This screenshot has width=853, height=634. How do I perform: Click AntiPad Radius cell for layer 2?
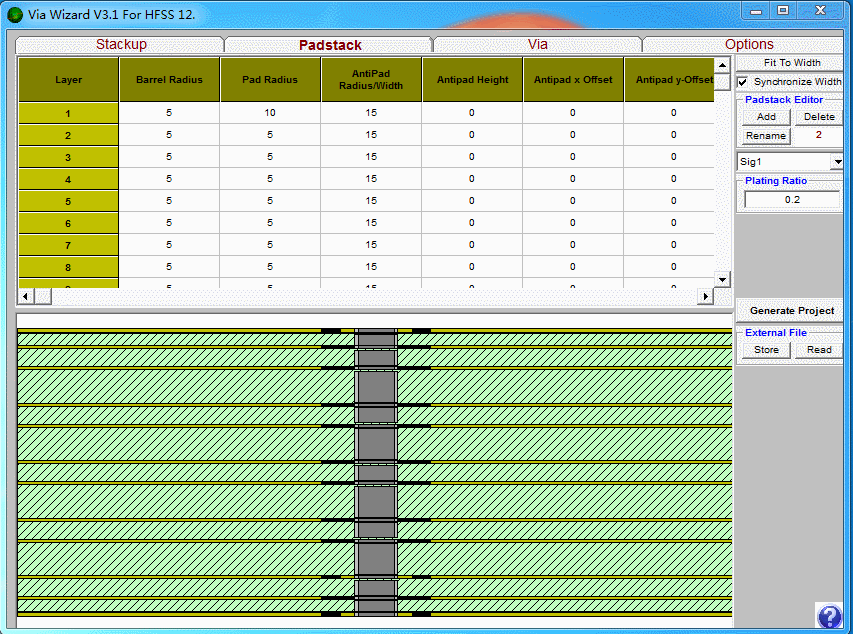tap(371, 134)
